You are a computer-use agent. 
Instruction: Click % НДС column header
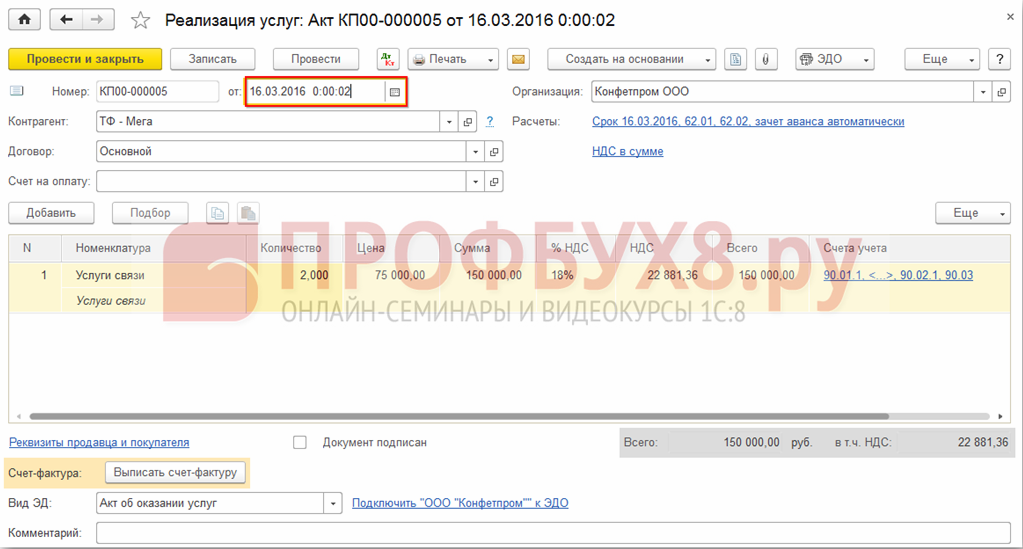575,248
